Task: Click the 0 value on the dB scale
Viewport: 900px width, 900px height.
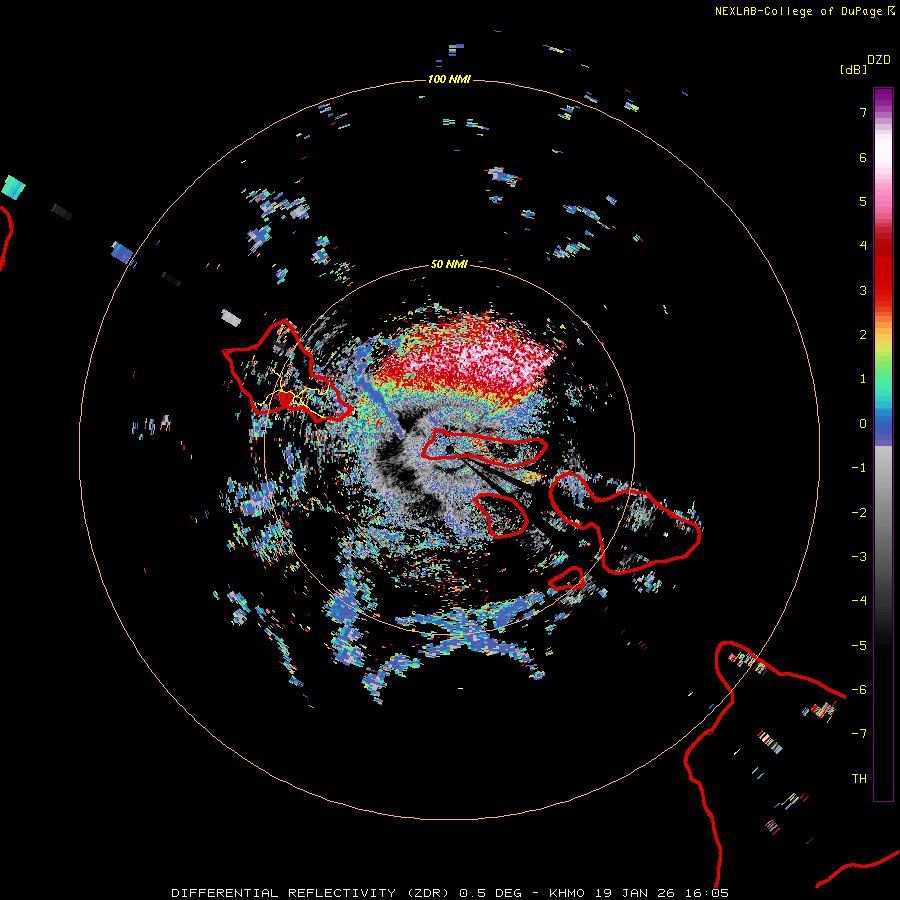Action: click(x=863, y=424)
